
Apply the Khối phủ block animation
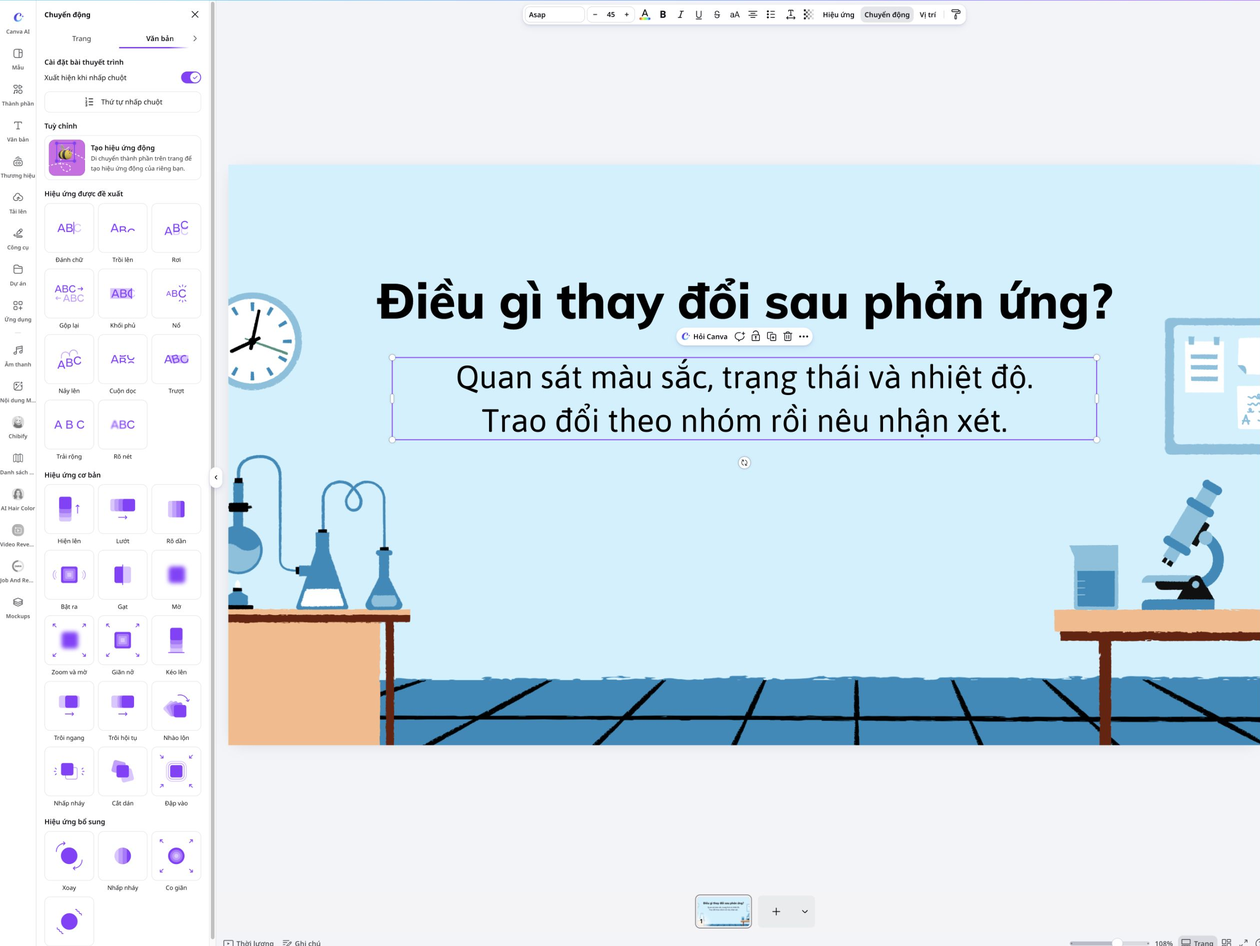coord(123,294)
